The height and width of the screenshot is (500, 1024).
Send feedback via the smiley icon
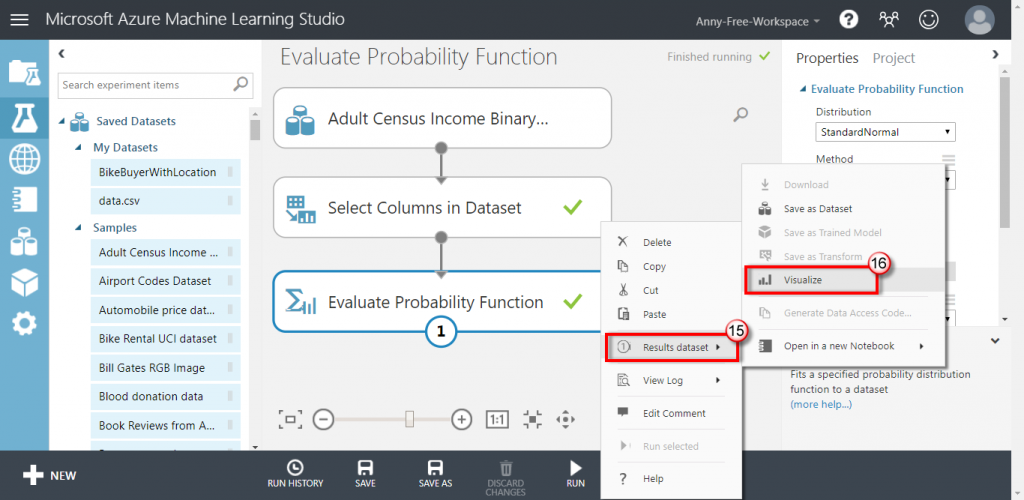pos(928,20)
